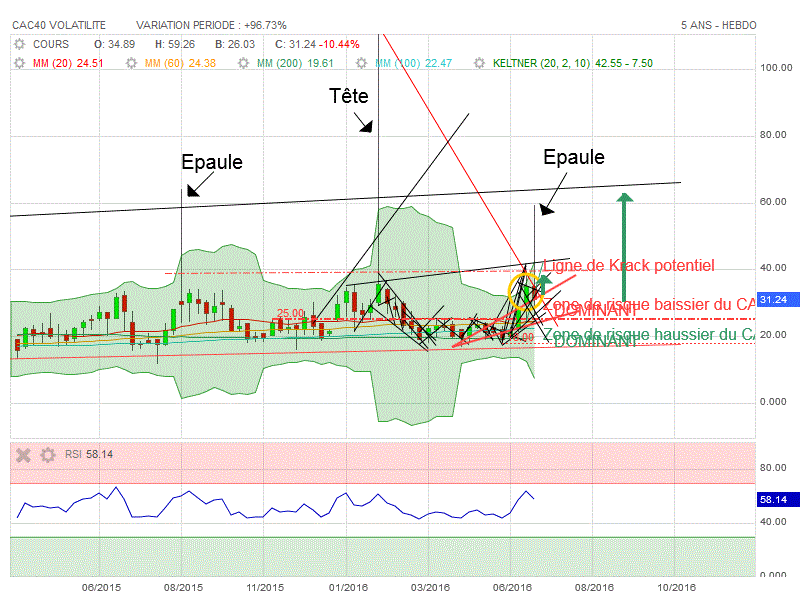Click the RSI 58.14 indicator label

(x=89, y=454)
